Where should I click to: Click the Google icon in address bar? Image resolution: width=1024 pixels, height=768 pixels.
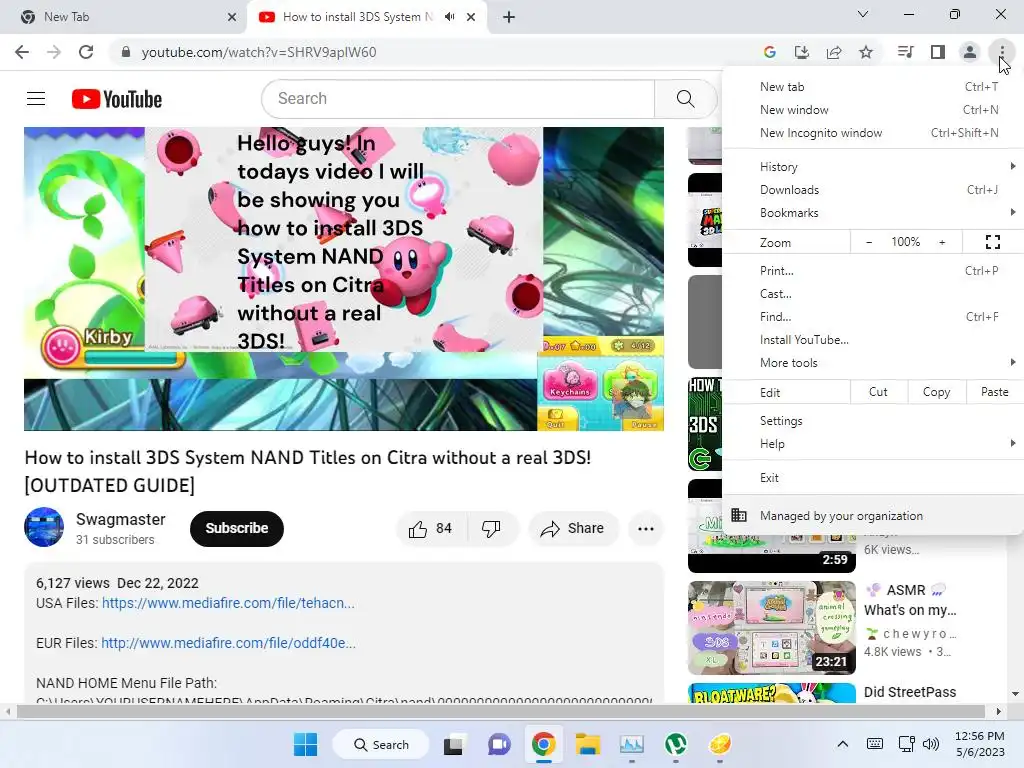click(769, 52)
